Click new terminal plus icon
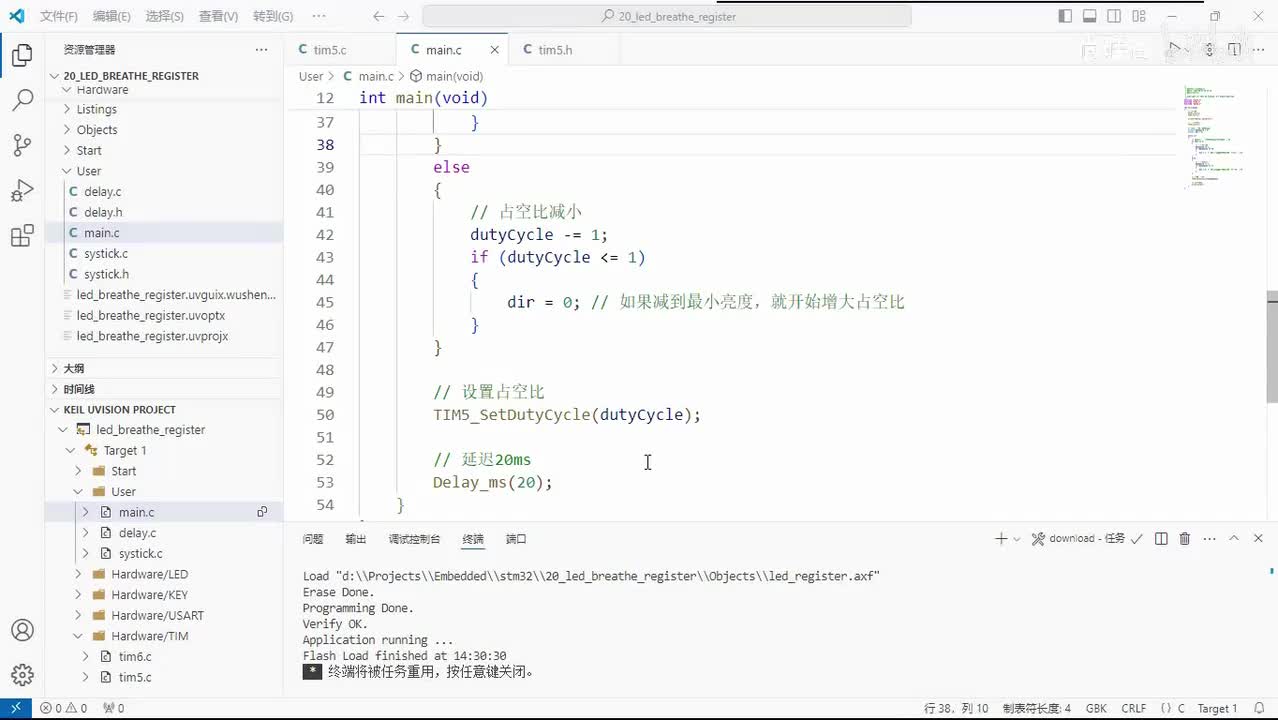 (x=1000, y=539)
